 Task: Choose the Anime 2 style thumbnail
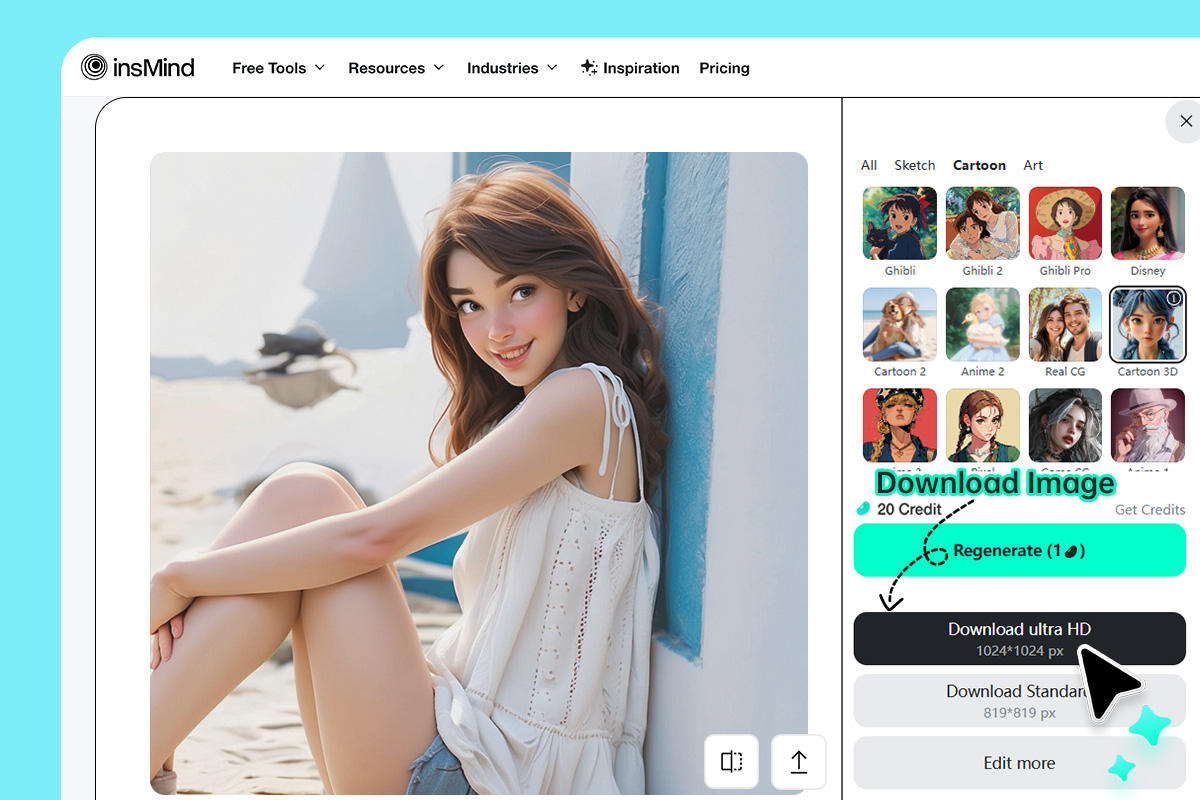[983, 324]
